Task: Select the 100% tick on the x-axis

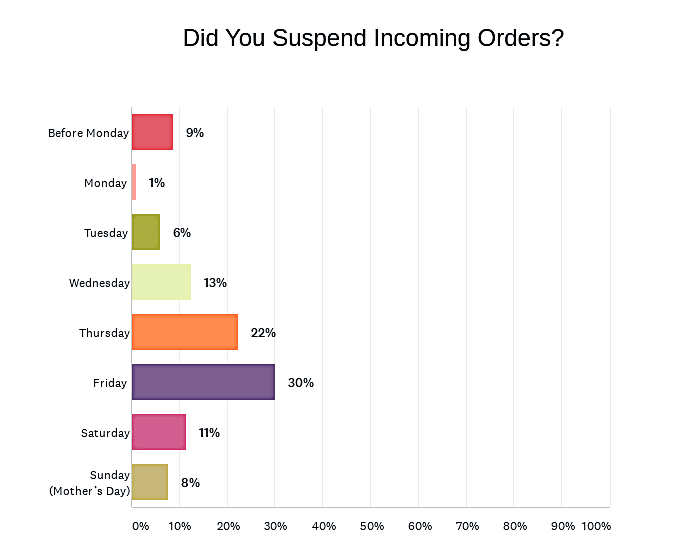Action: pyautogui.click(x=596, y=526)
